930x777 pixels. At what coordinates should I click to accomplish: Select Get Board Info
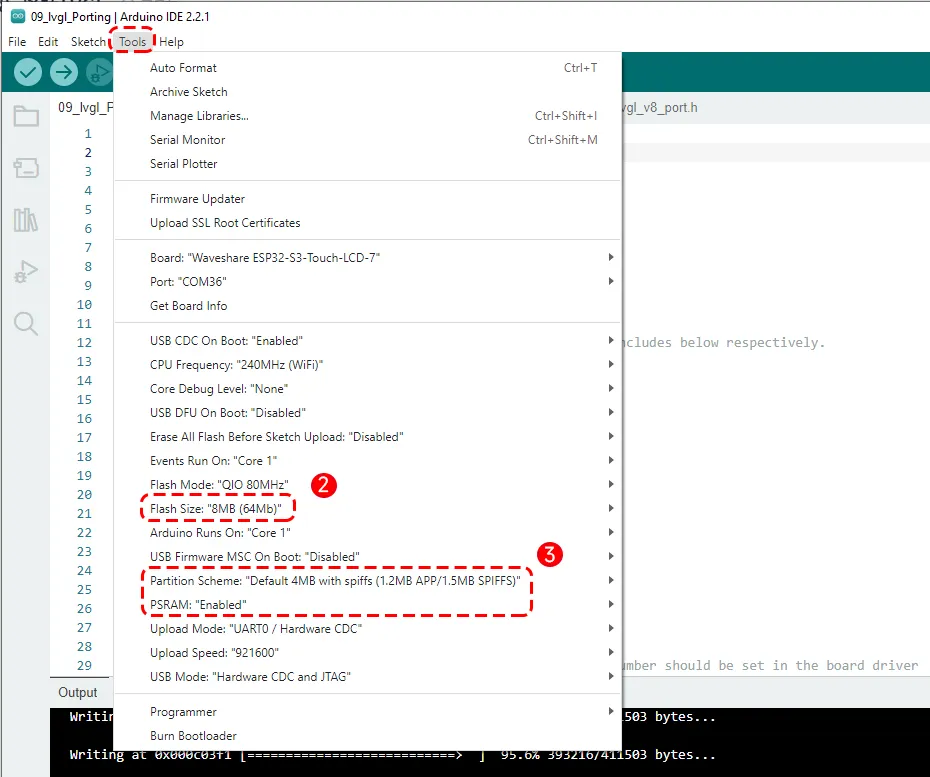tap(188, 306)
